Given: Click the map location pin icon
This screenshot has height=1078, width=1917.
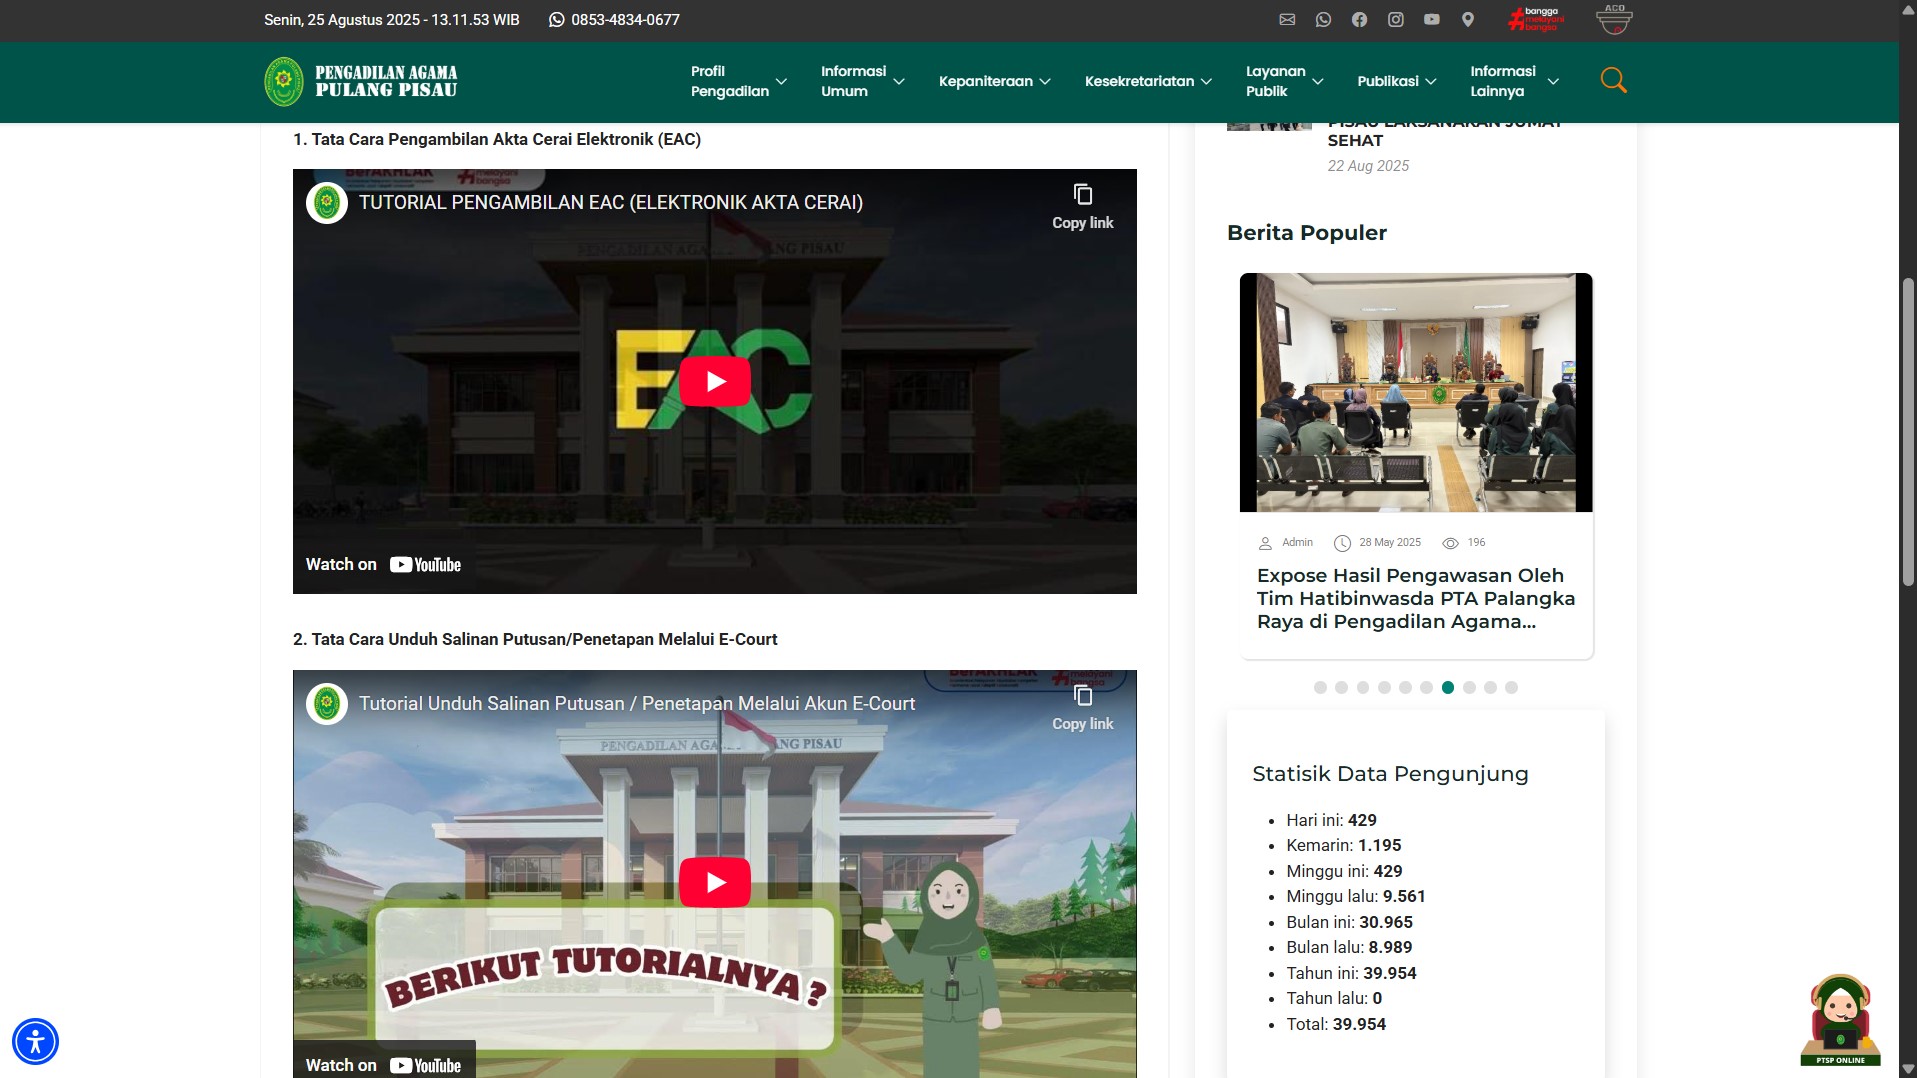Looking at the screenshot, I should pos(1467,20).
